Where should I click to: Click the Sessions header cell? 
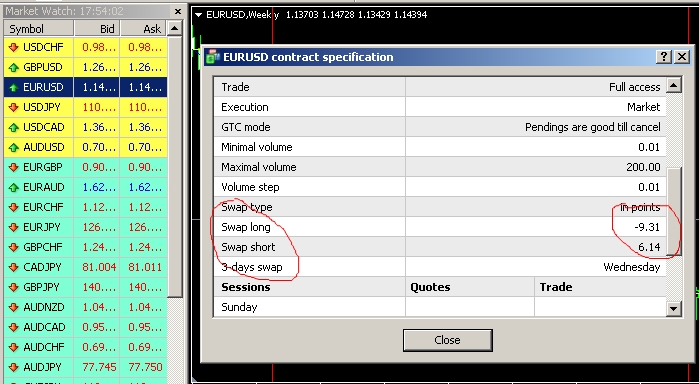click(309, 287)
